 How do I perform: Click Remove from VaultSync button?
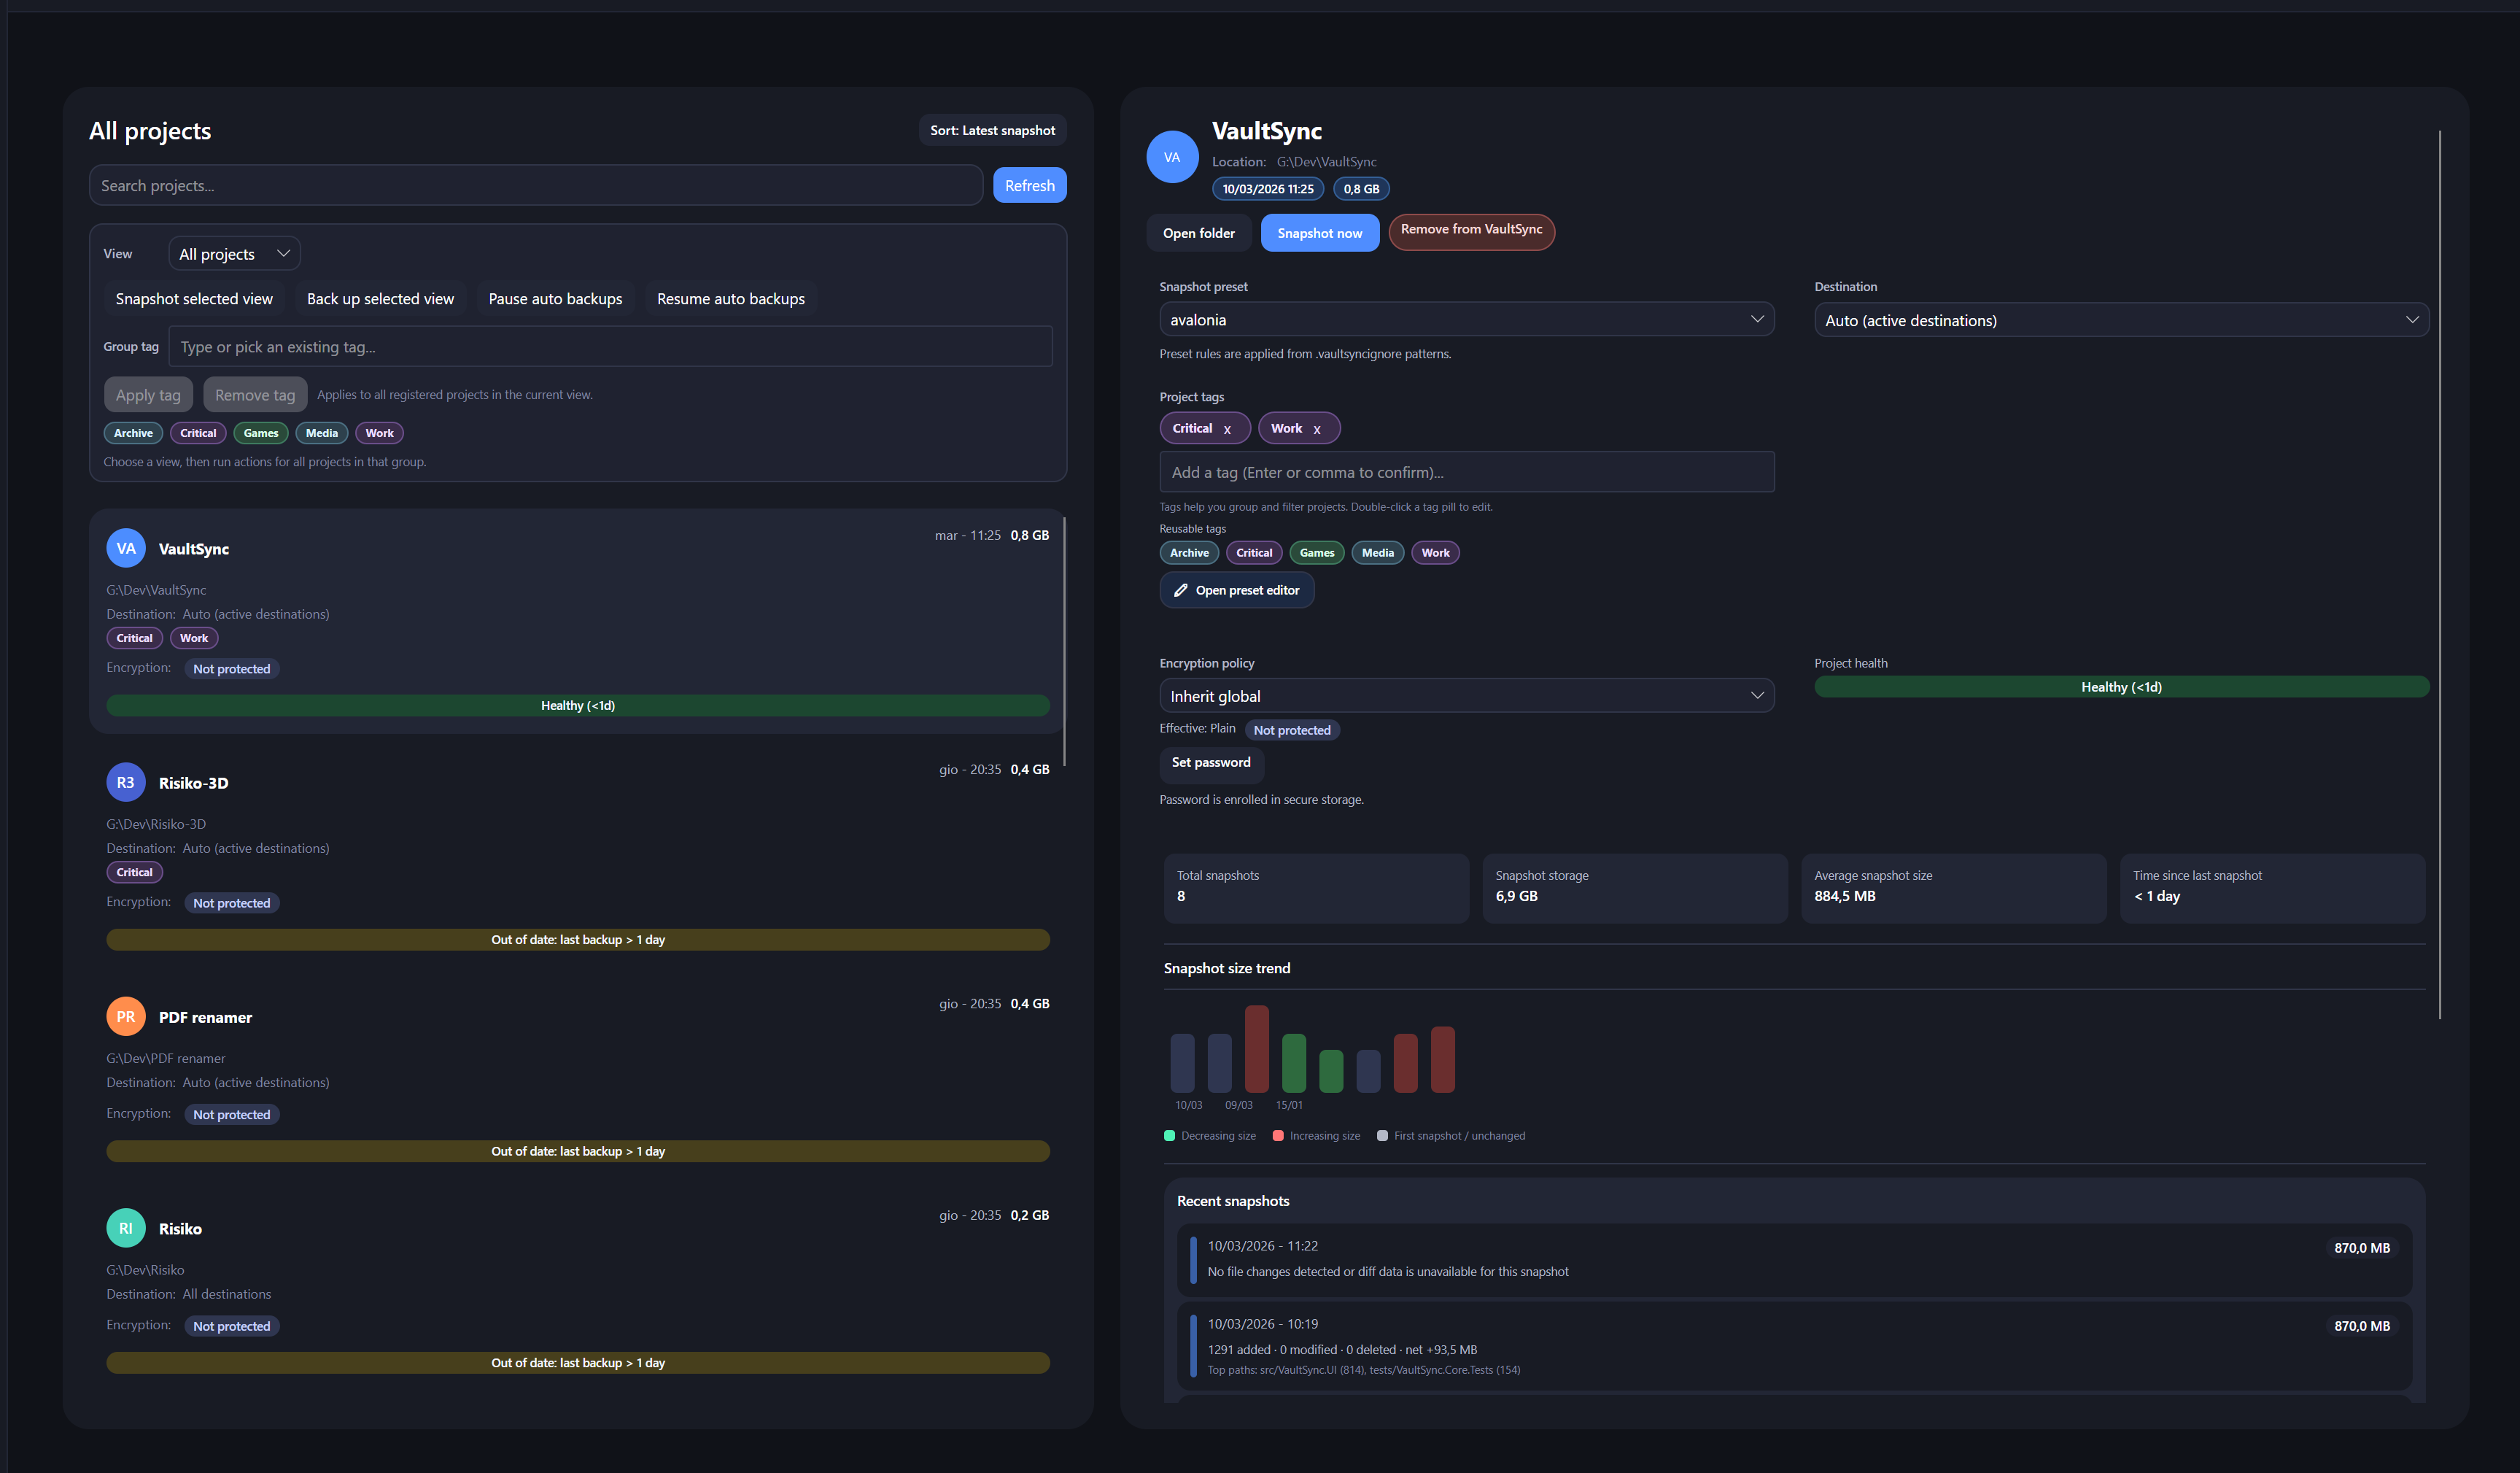[x=1471, y=231]
